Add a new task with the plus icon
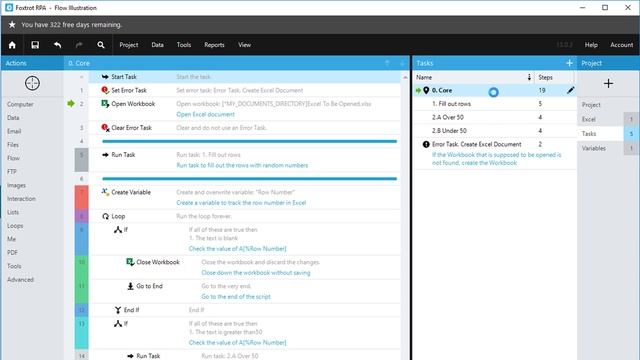 pyautogui.click(x=569, y=63)
